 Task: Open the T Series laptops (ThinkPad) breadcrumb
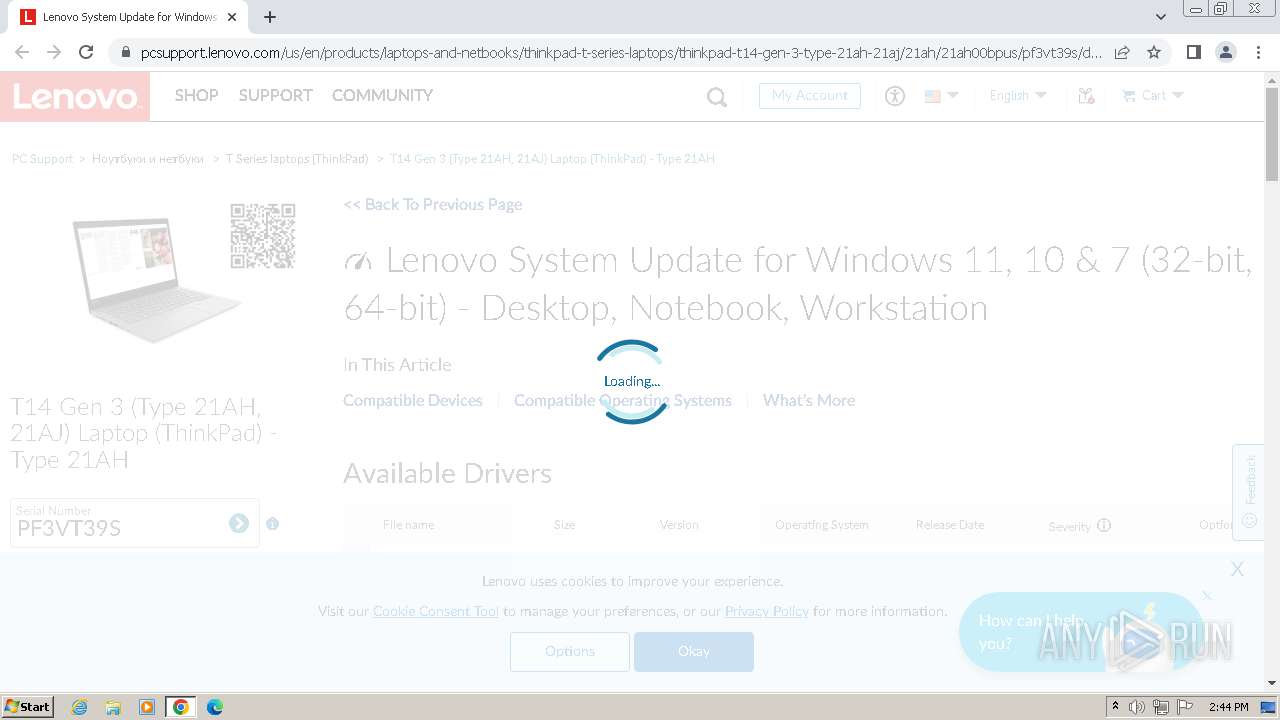coord(297,159)
